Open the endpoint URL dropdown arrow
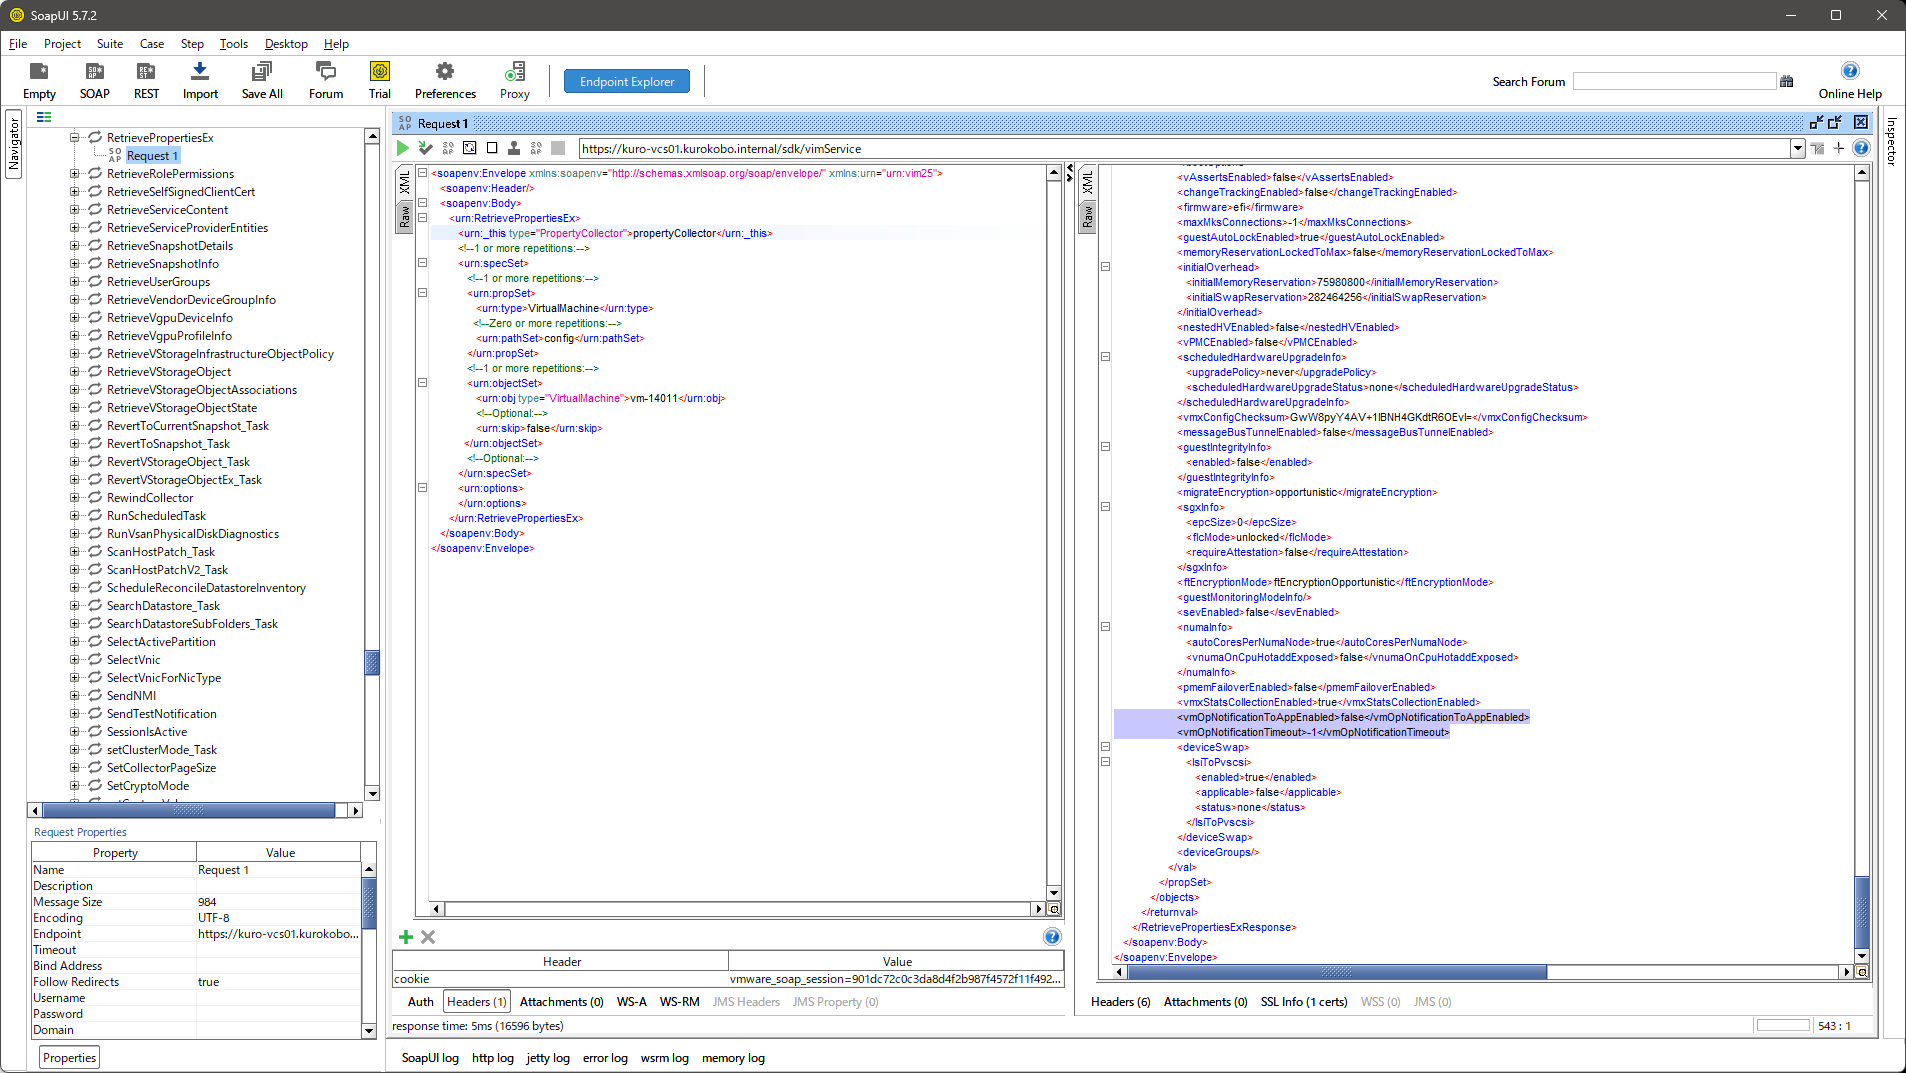This screenshot has width=1906, height=1073. [x=1797, y=149]
